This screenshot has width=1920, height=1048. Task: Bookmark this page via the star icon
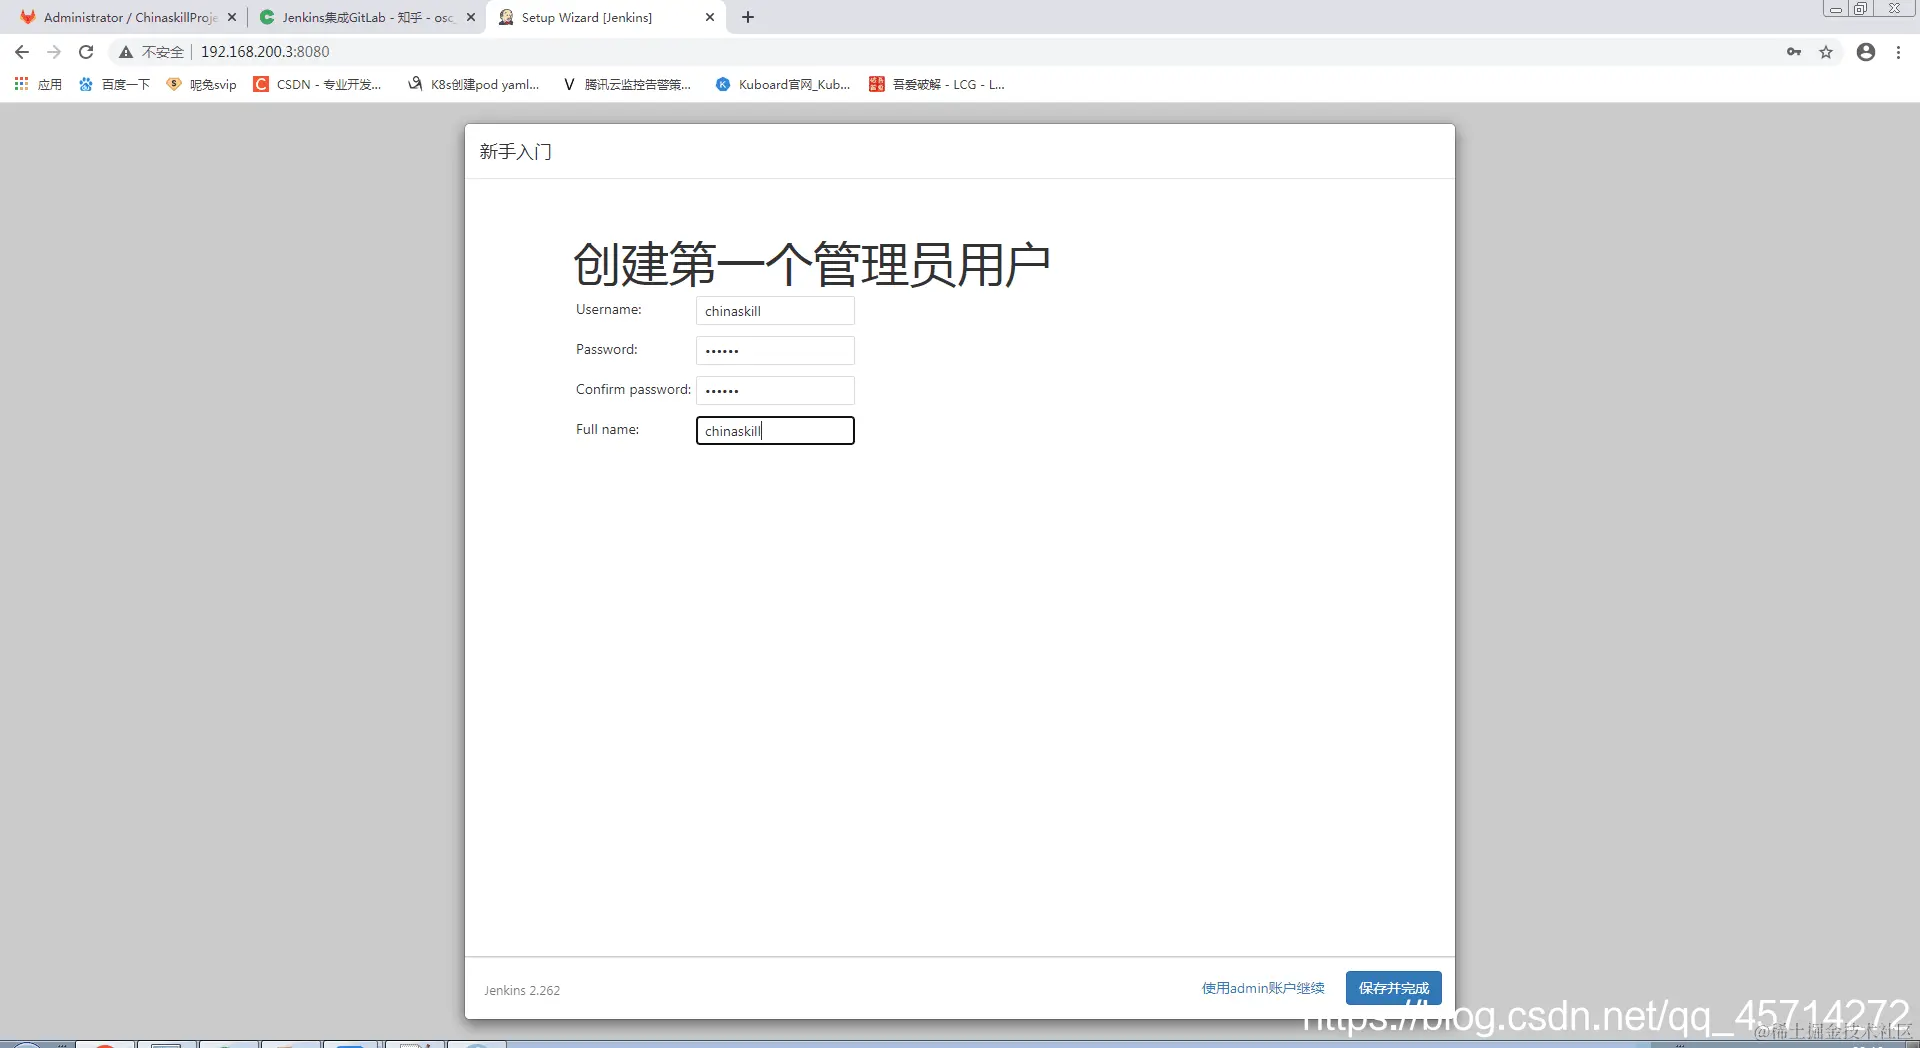tap(1826, 51)
